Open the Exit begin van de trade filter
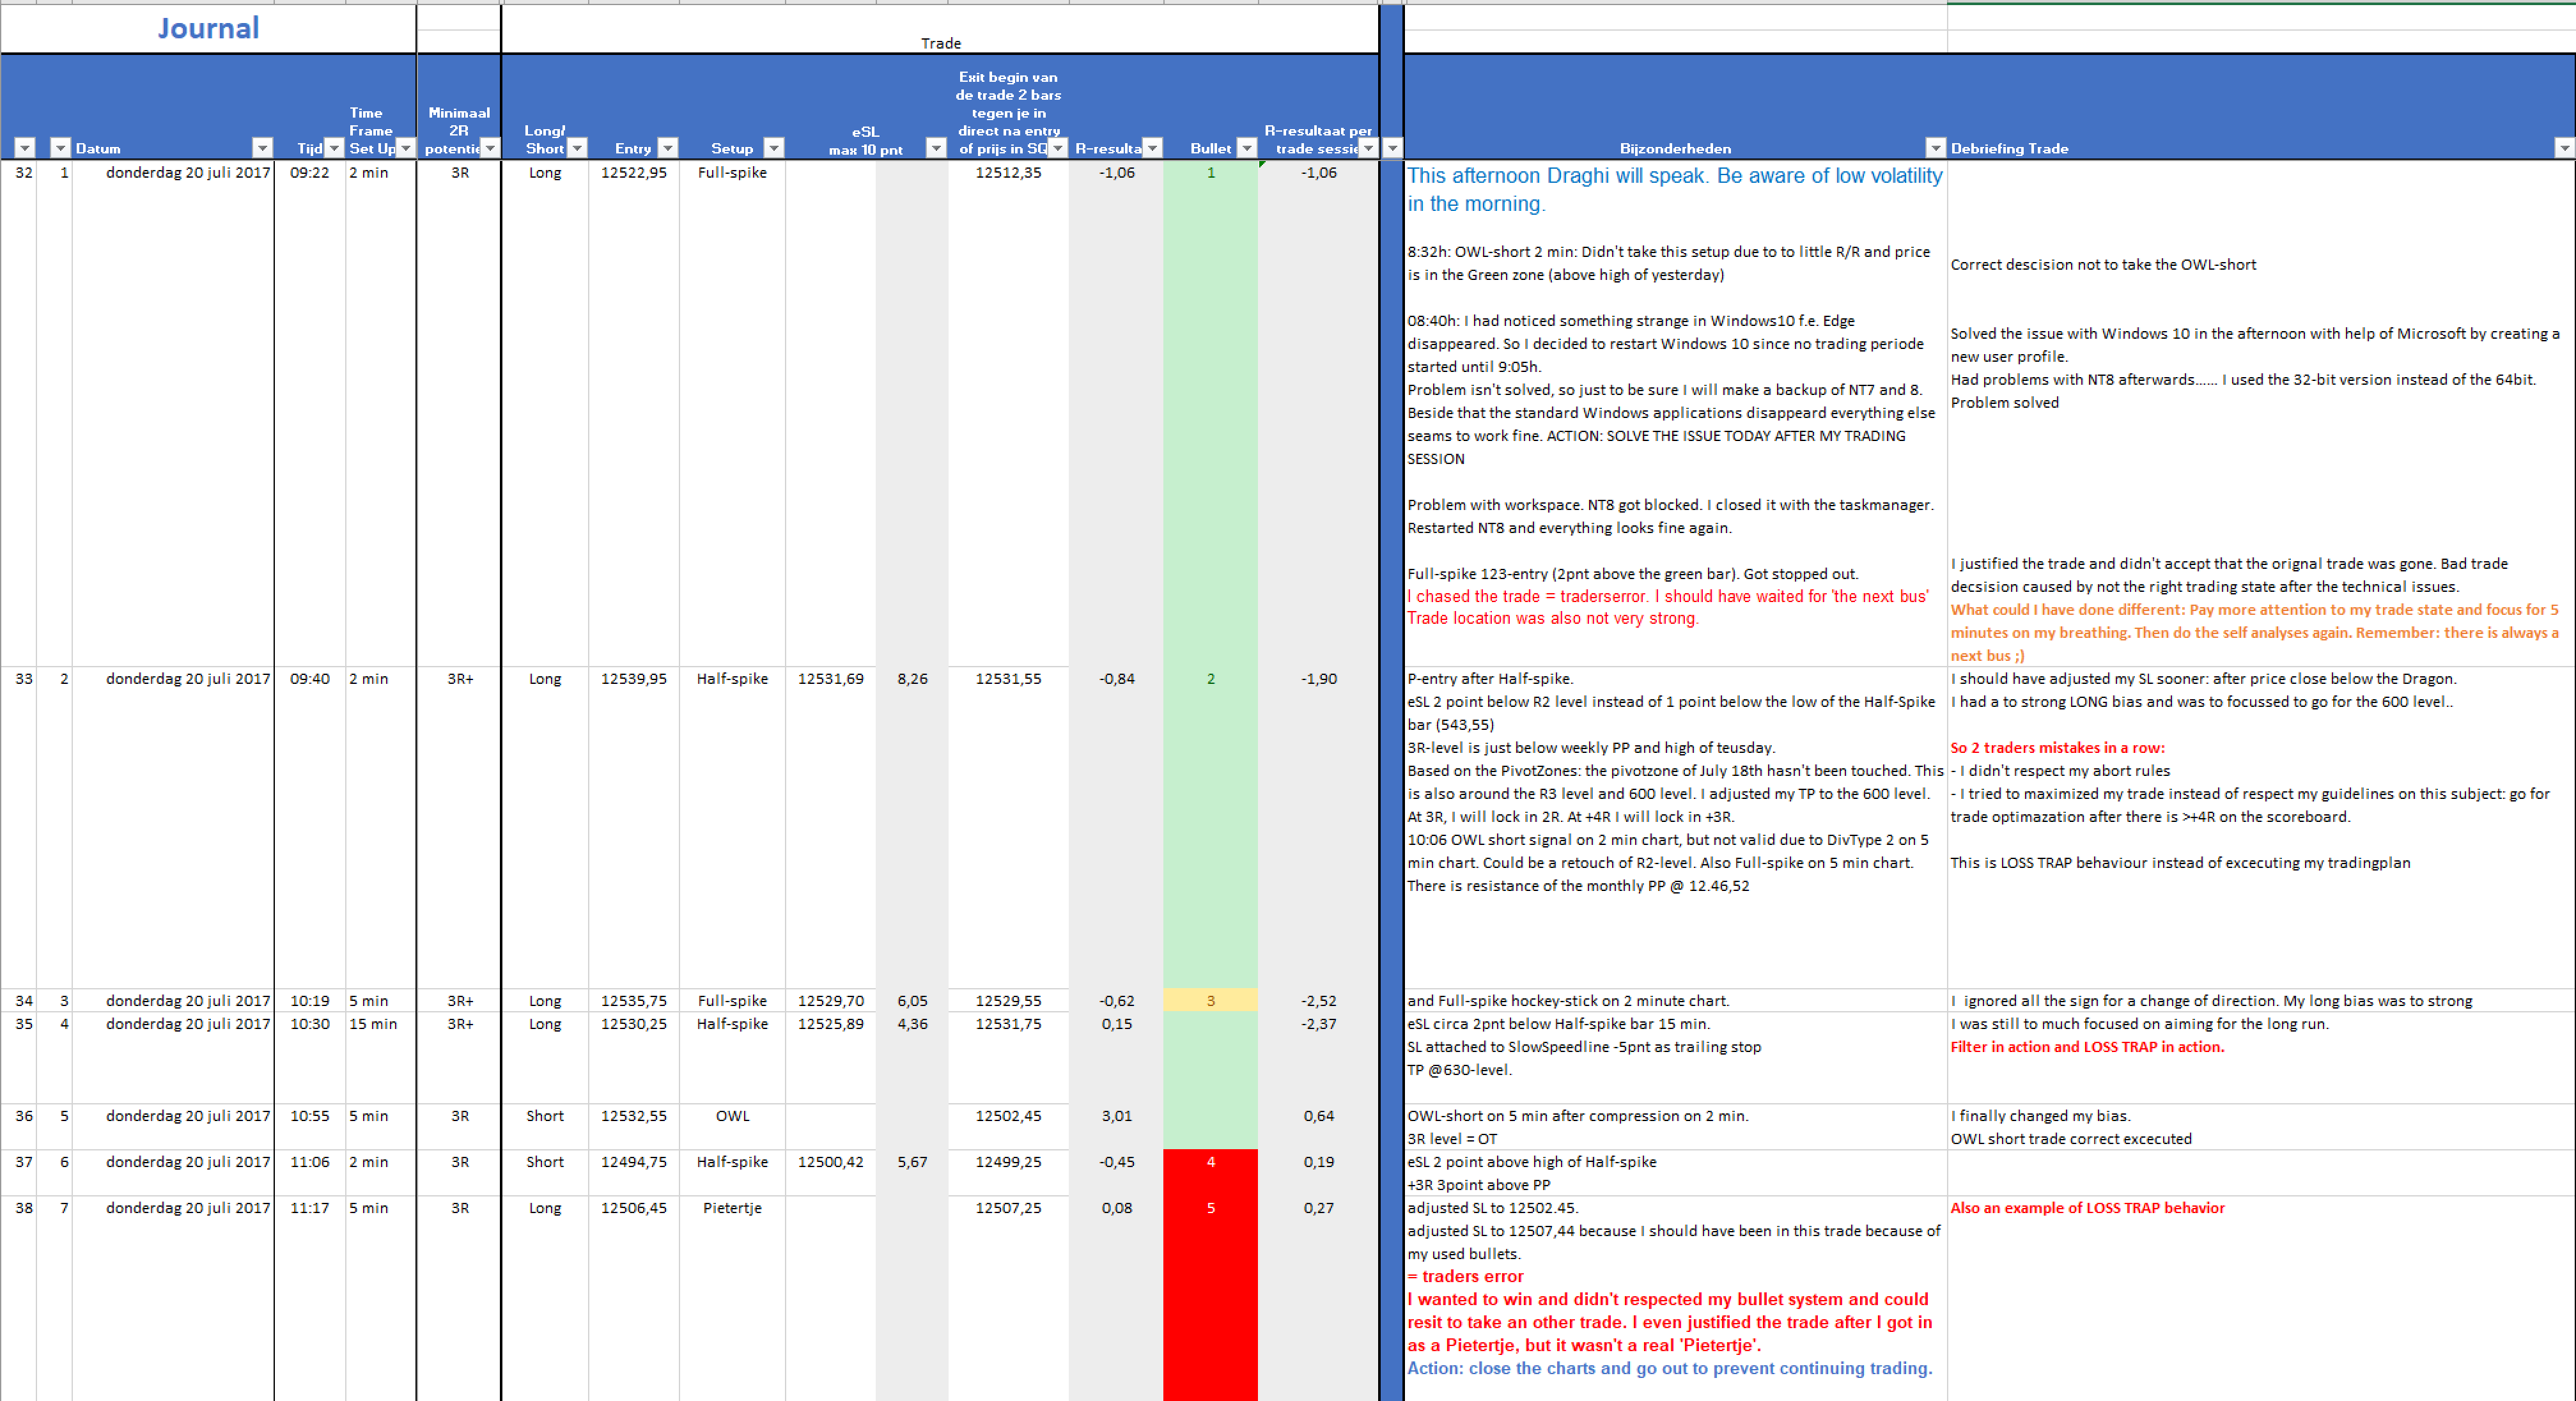The image size is (2576, 1401). tap(1057, 148)
